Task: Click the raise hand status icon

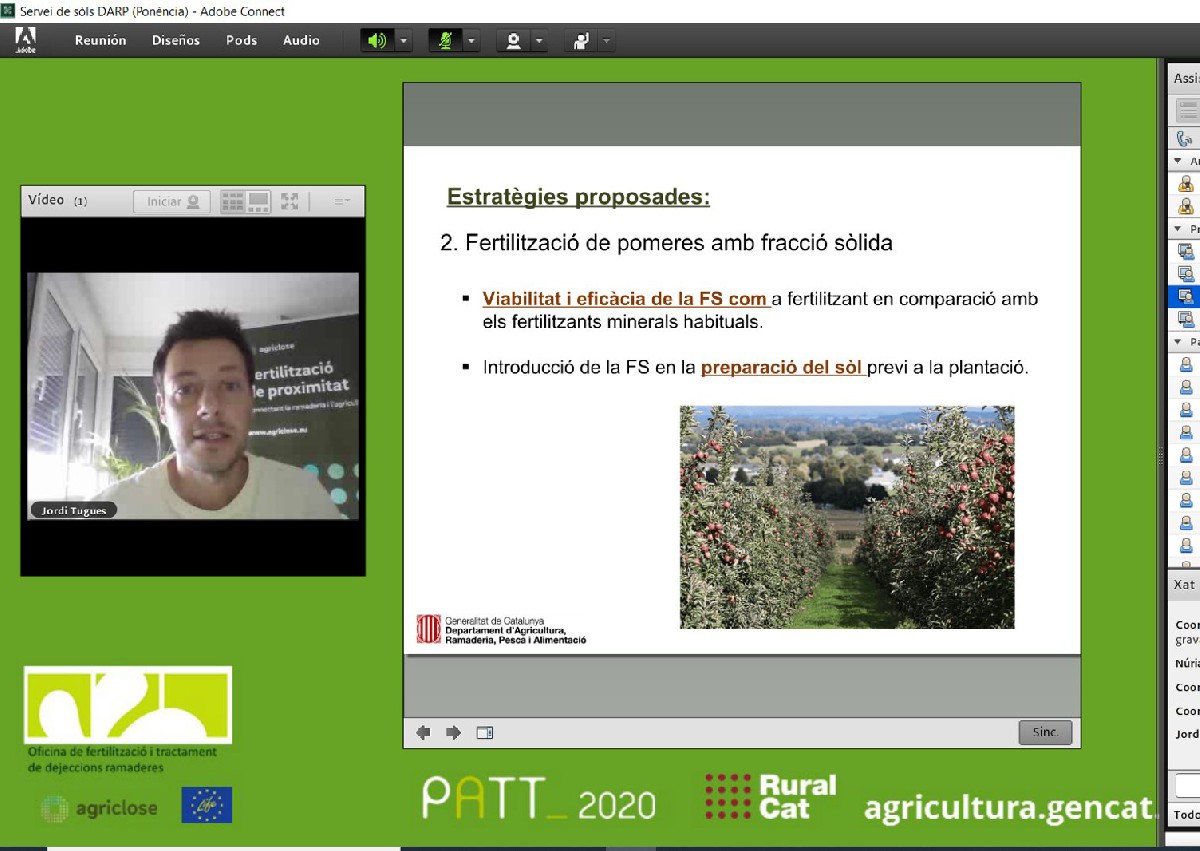Action: click(x=580, y=41)
